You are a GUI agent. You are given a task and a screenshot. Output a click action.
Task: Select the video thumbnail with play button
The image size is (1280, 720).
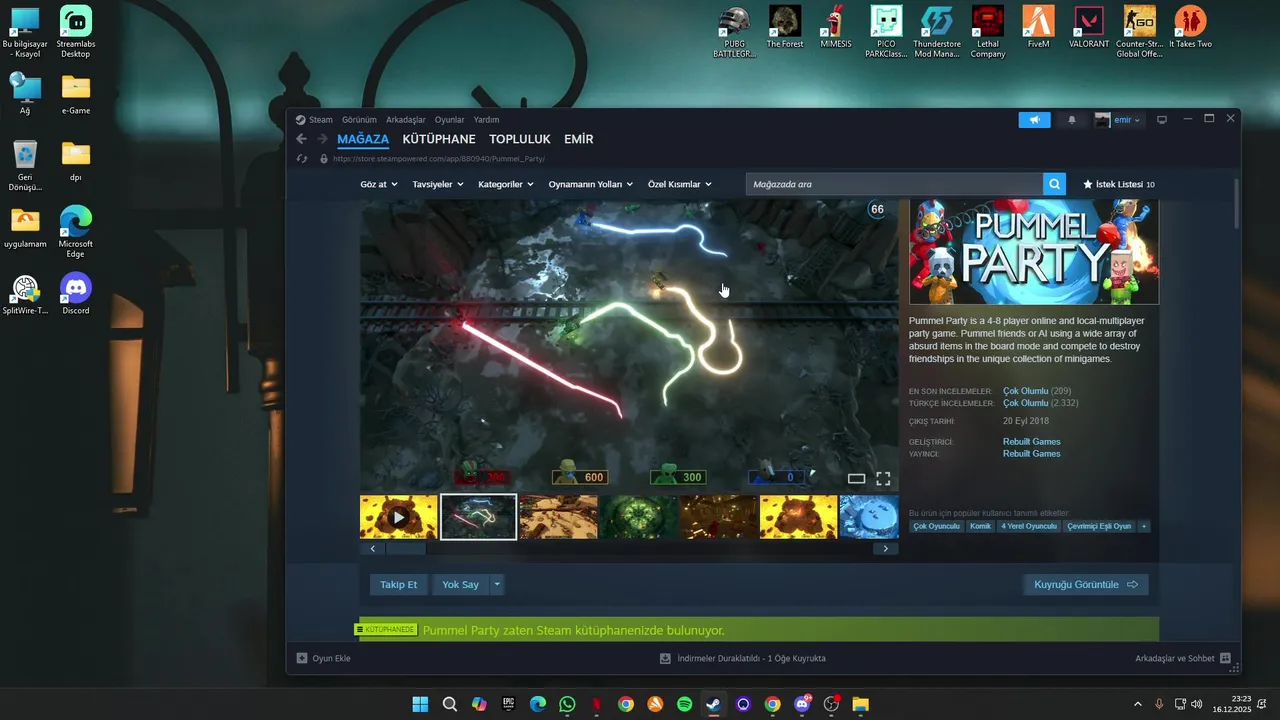[x=399, y=517]
